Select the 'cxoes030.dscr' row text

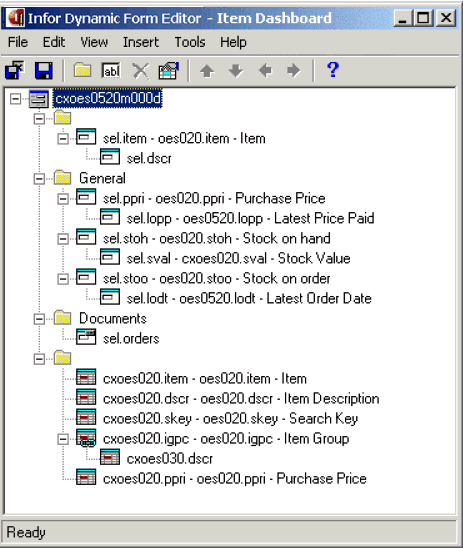click(x=170, y=459)
